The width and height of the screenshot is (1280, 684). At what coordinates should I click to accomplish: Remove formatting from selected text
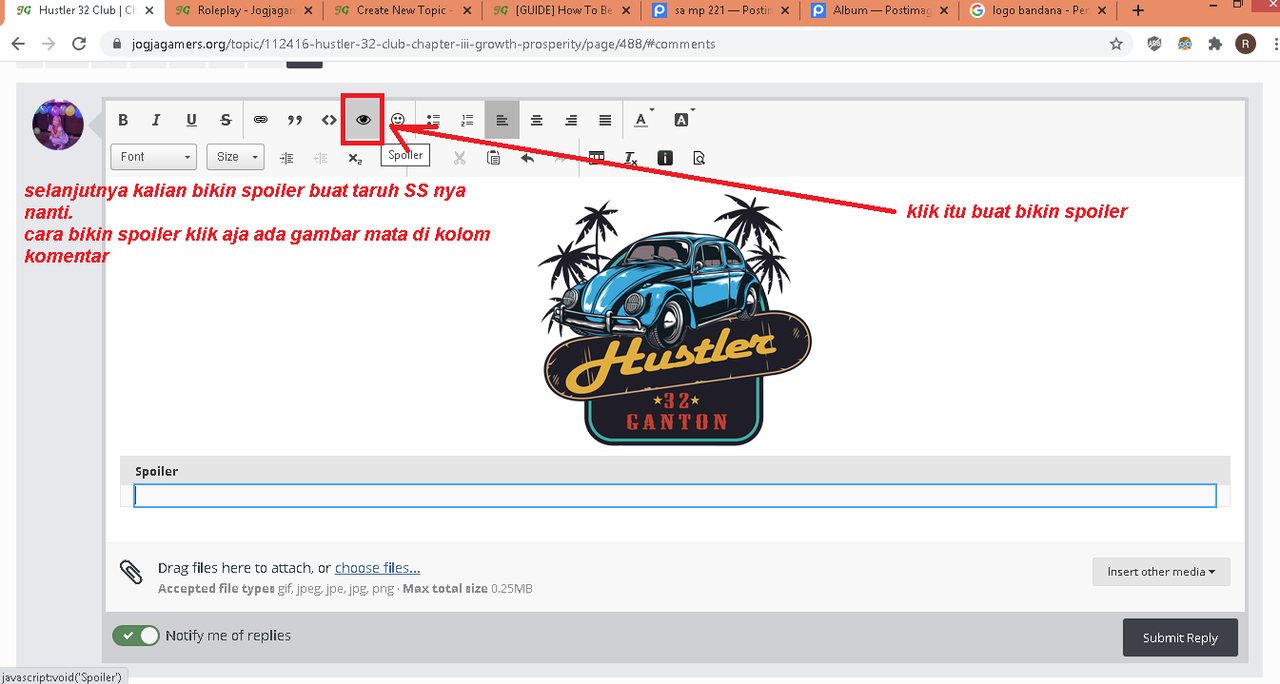(631, 158)
